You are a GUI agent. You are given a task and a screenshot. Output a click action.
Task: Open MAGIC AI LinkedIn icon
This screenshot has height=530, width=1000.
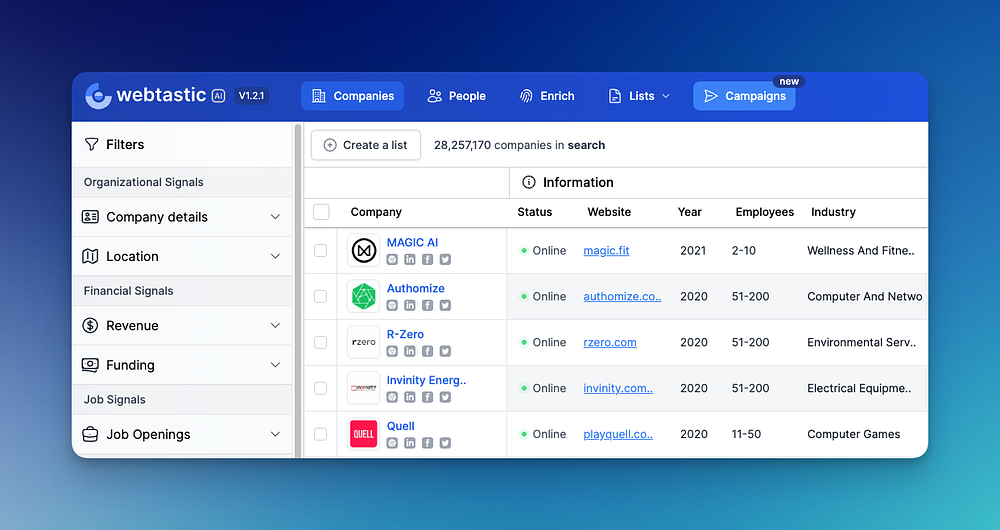(x=409, y=260)
